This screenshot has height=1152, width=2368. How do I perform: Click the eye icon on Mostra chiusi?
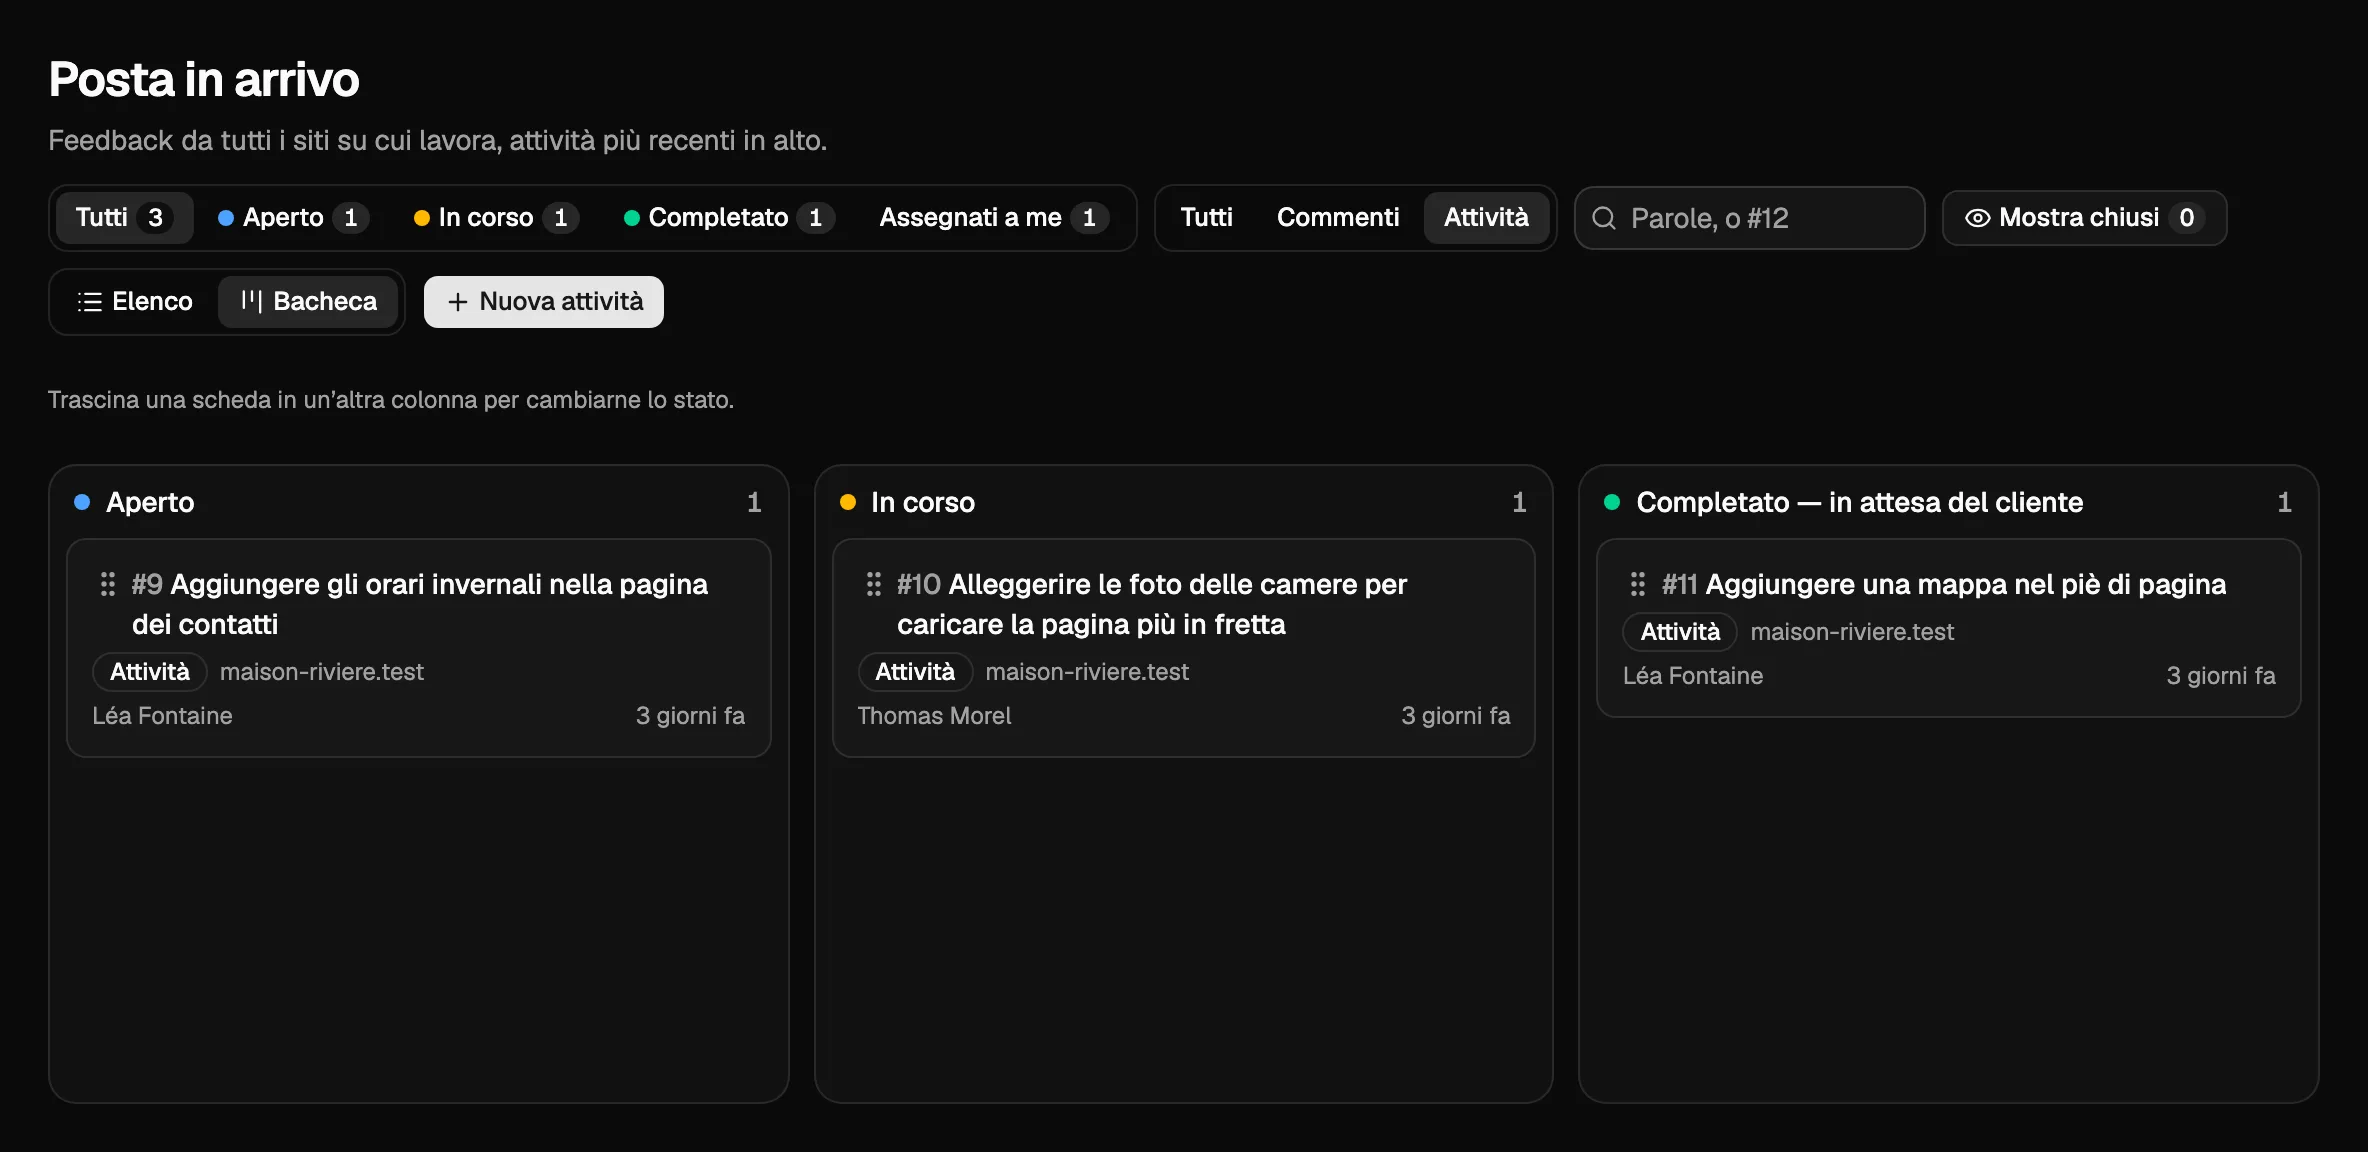coord(1977,218)
